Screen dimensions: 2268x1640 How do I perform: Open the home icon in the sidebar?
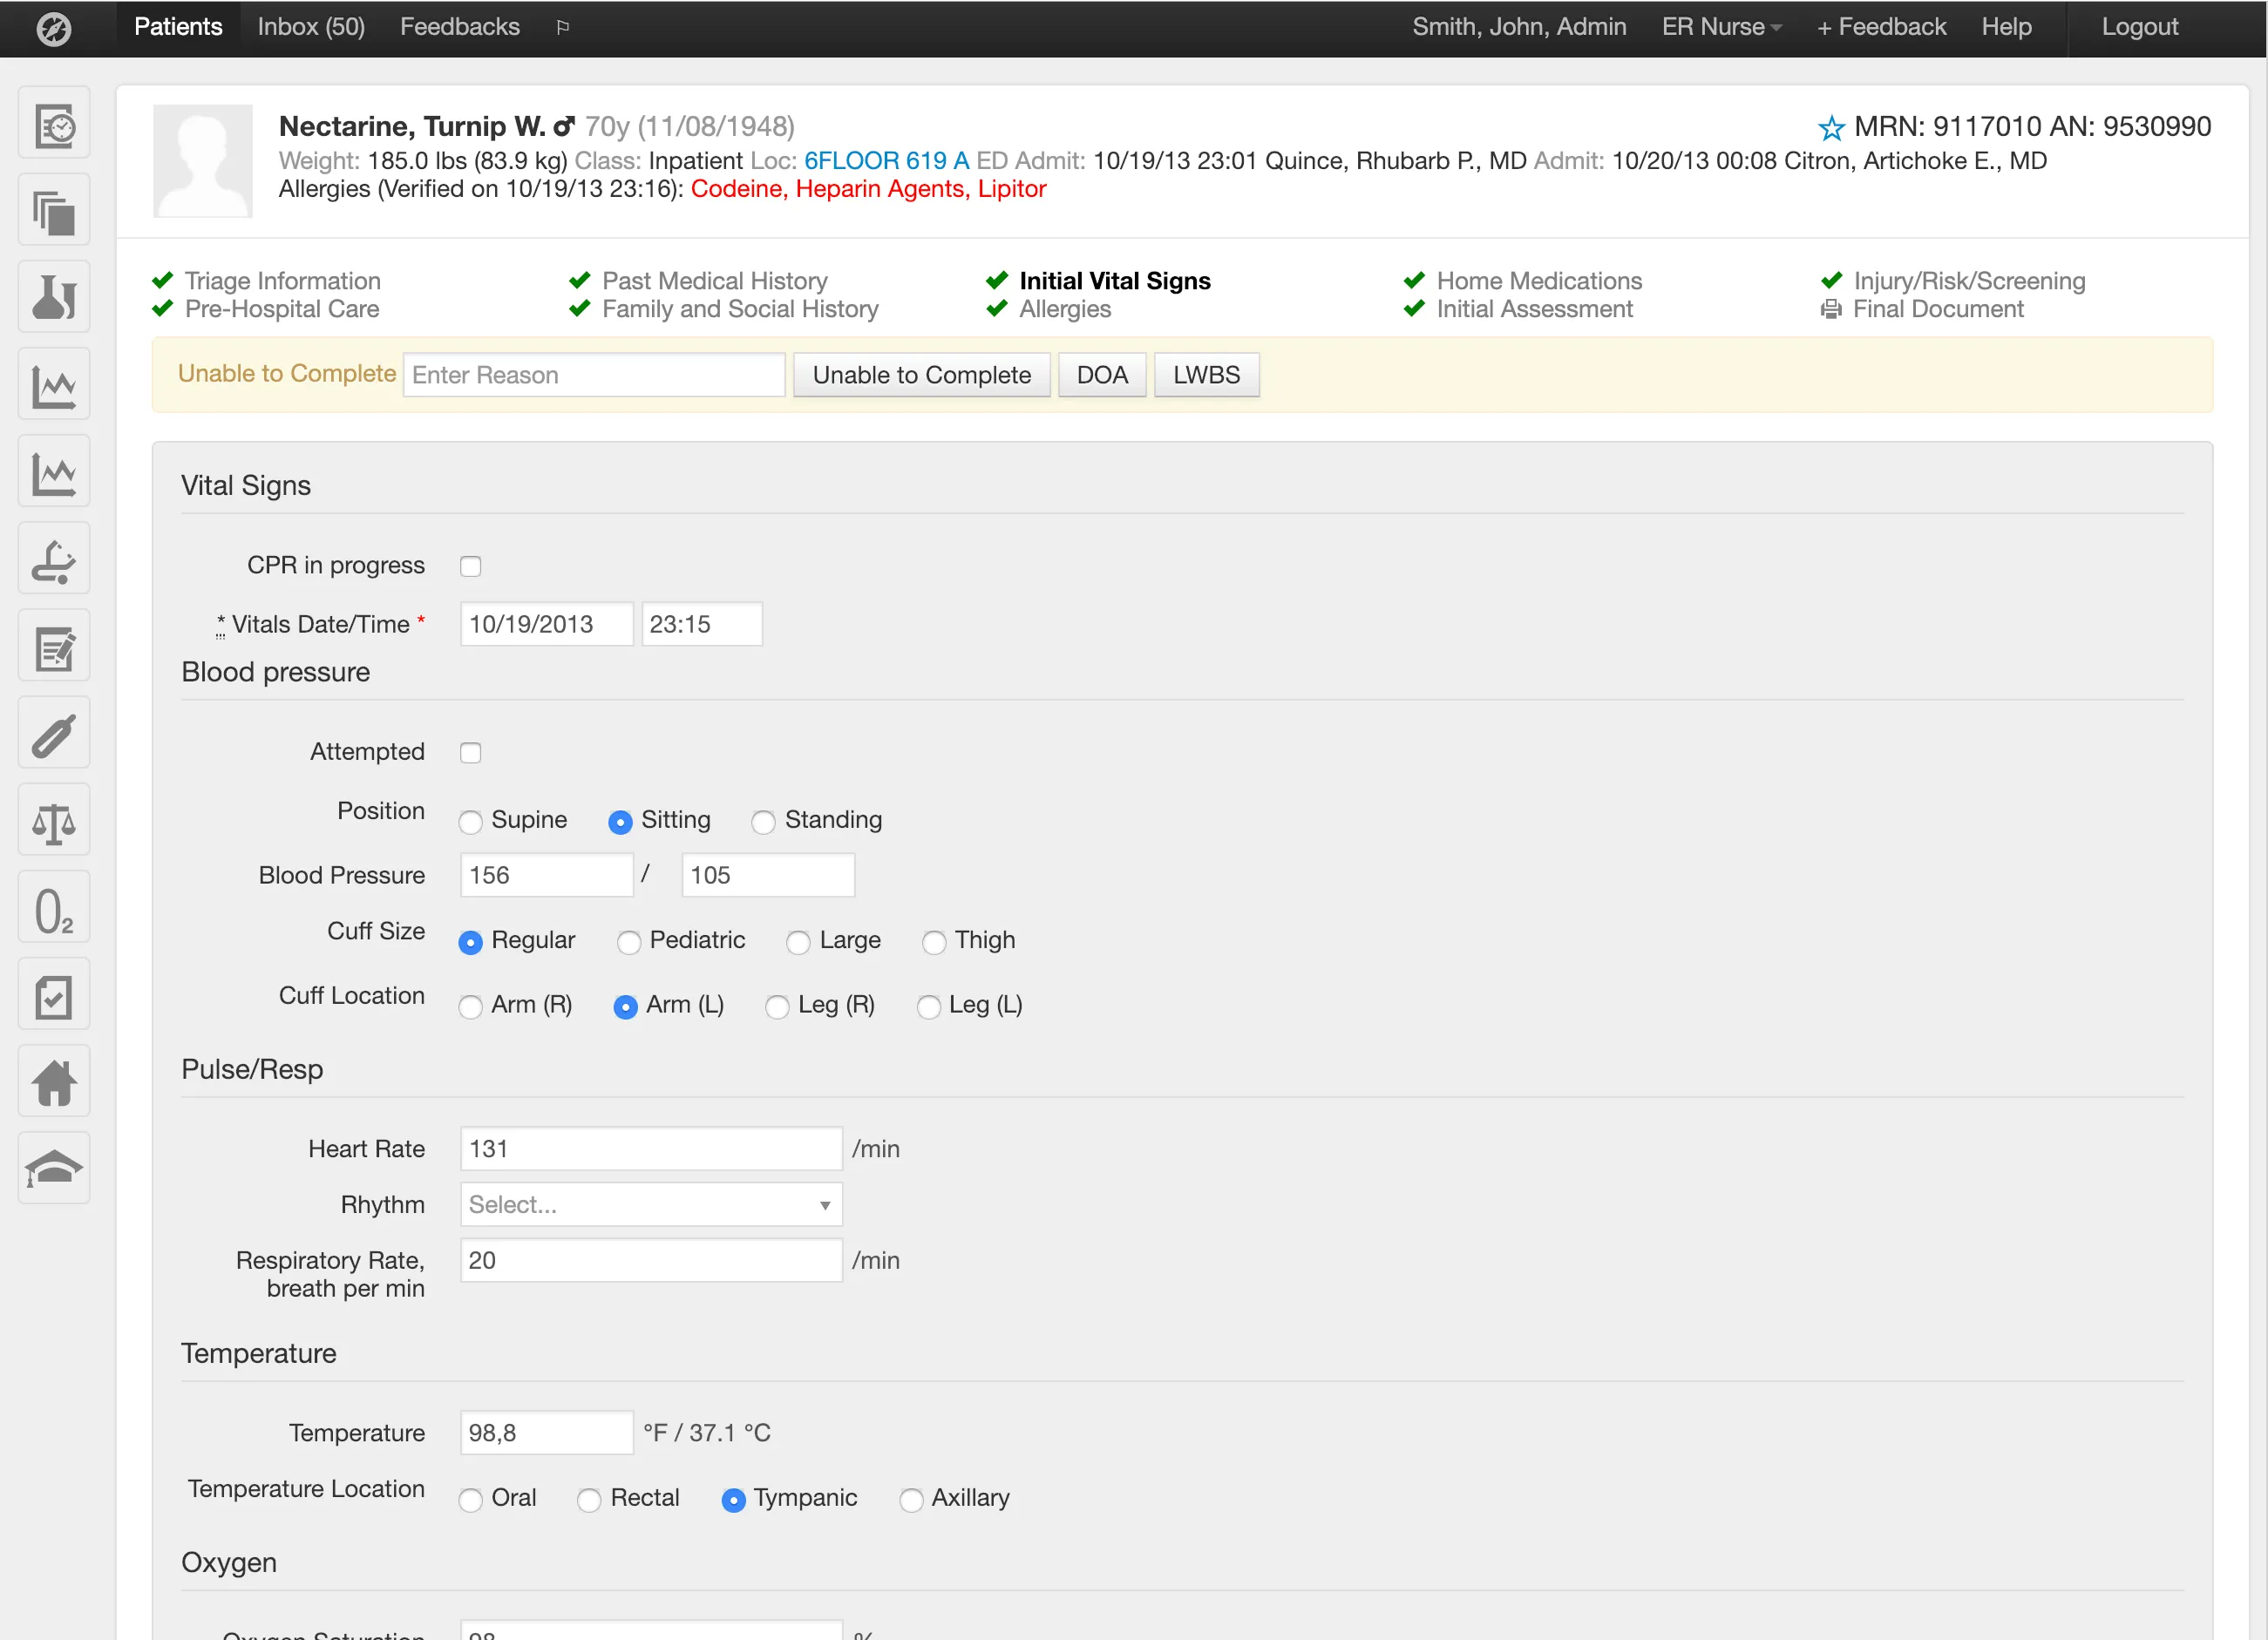(54, 1081)
